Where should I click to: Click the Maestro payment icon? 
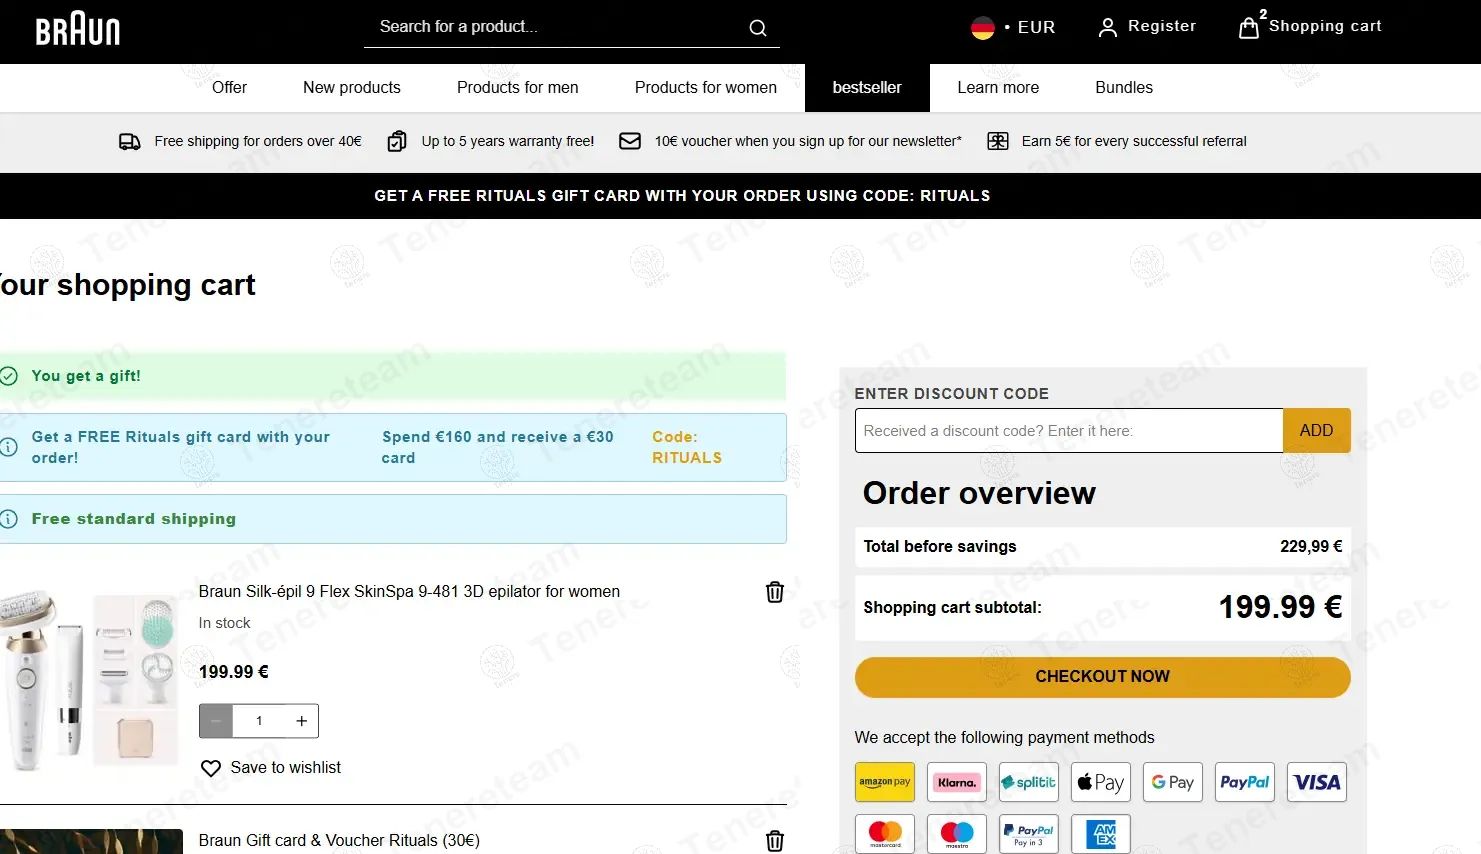coord(957,834)
